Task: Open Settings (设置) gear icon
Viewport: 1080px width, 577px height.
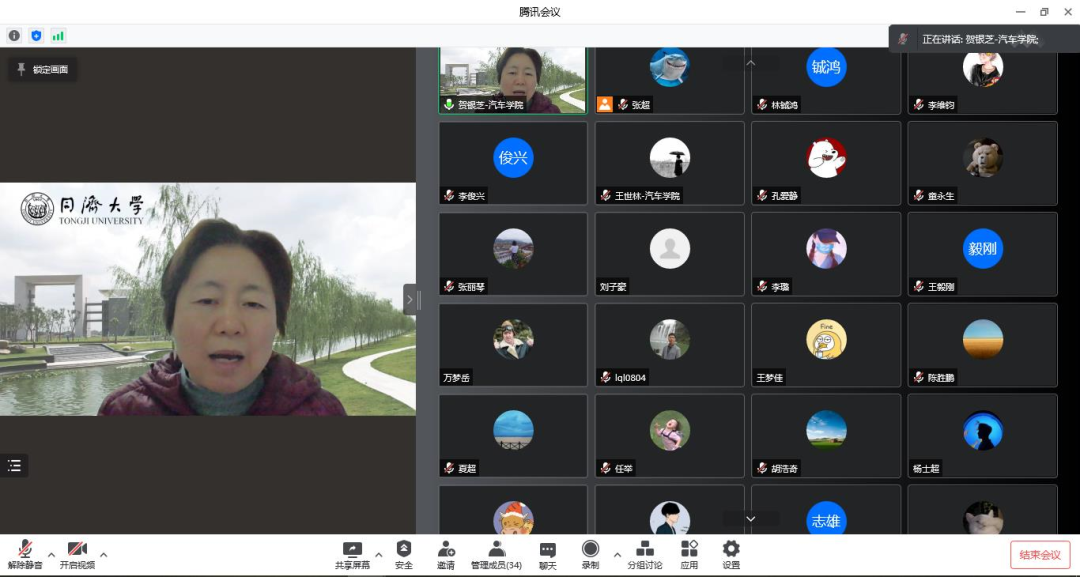Action: click(x=731, y=554)
